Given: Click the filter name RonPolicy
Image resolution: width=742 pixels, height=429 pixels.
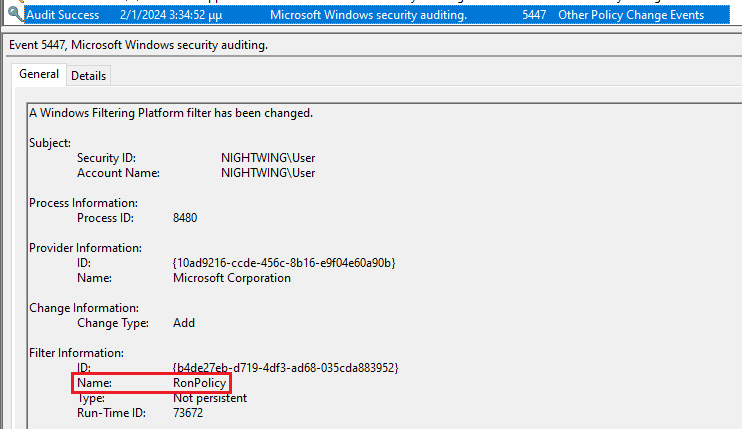Looking at the screenshot, I should (x=200, y=383).
